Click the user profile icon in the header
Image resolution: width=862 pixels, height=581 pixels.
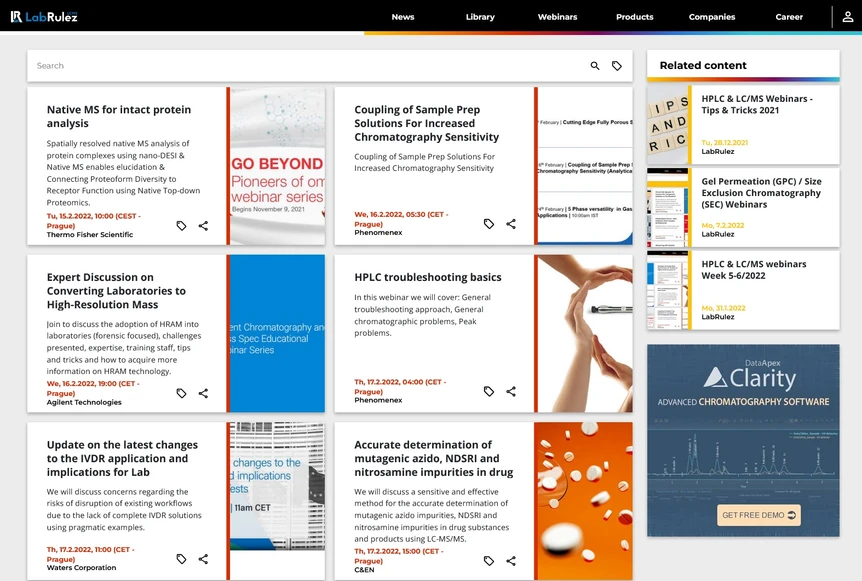click(845, 17)
